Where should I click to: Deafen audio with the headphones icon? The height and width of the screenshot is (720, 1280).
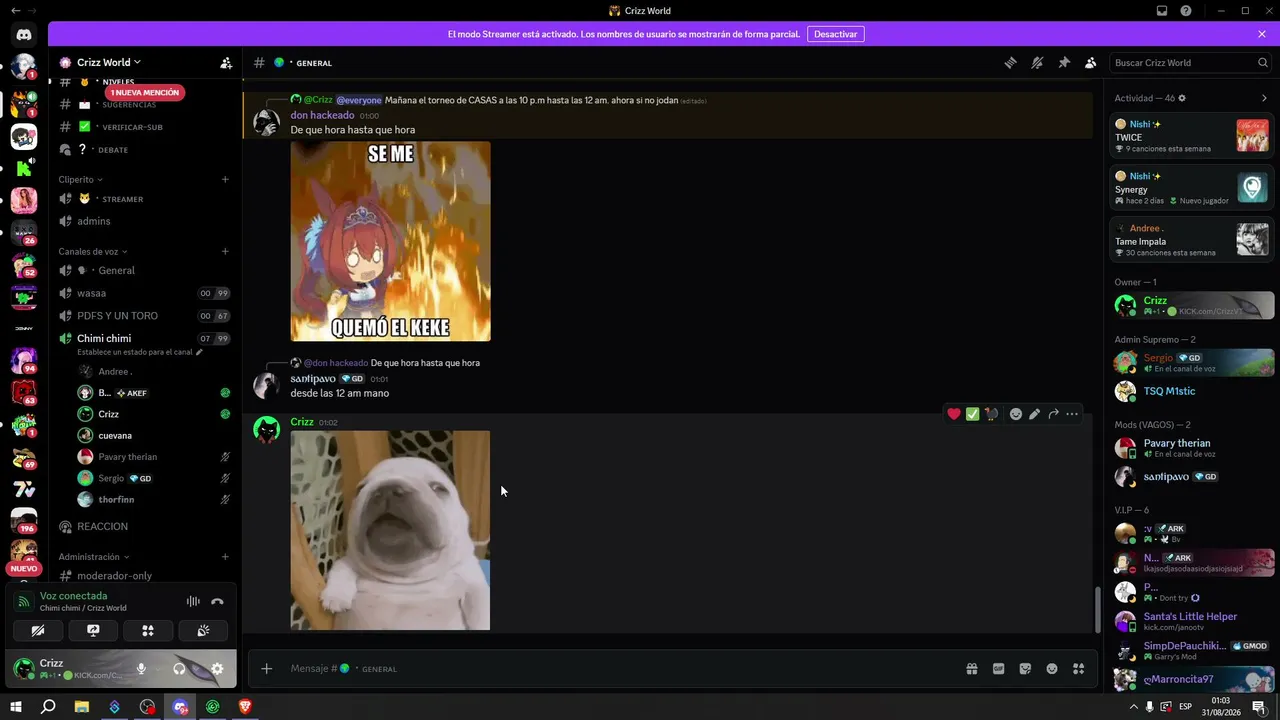179,669
